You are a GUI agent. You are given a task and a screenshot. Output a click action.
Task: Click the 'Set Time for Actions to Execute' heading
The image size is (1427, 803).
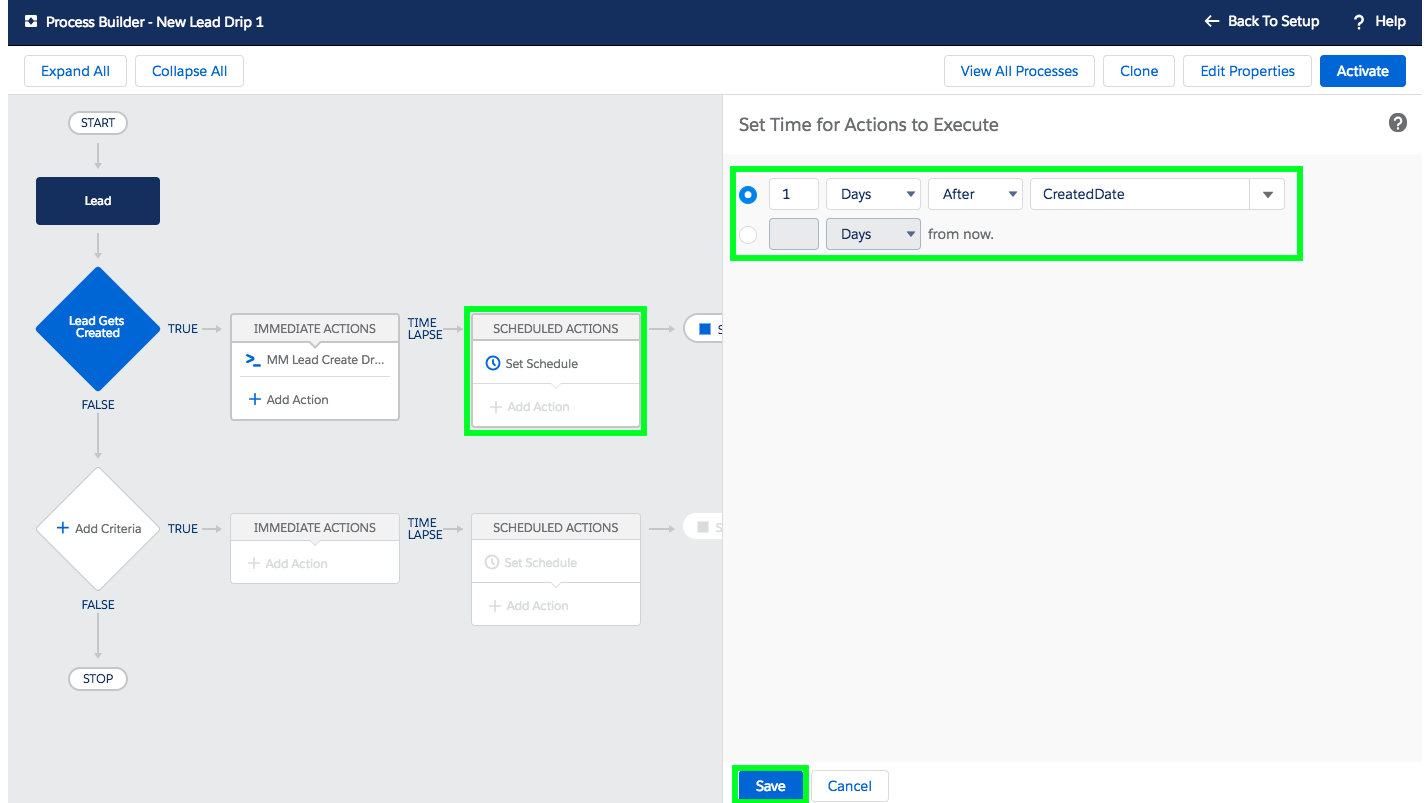point(868,125)
